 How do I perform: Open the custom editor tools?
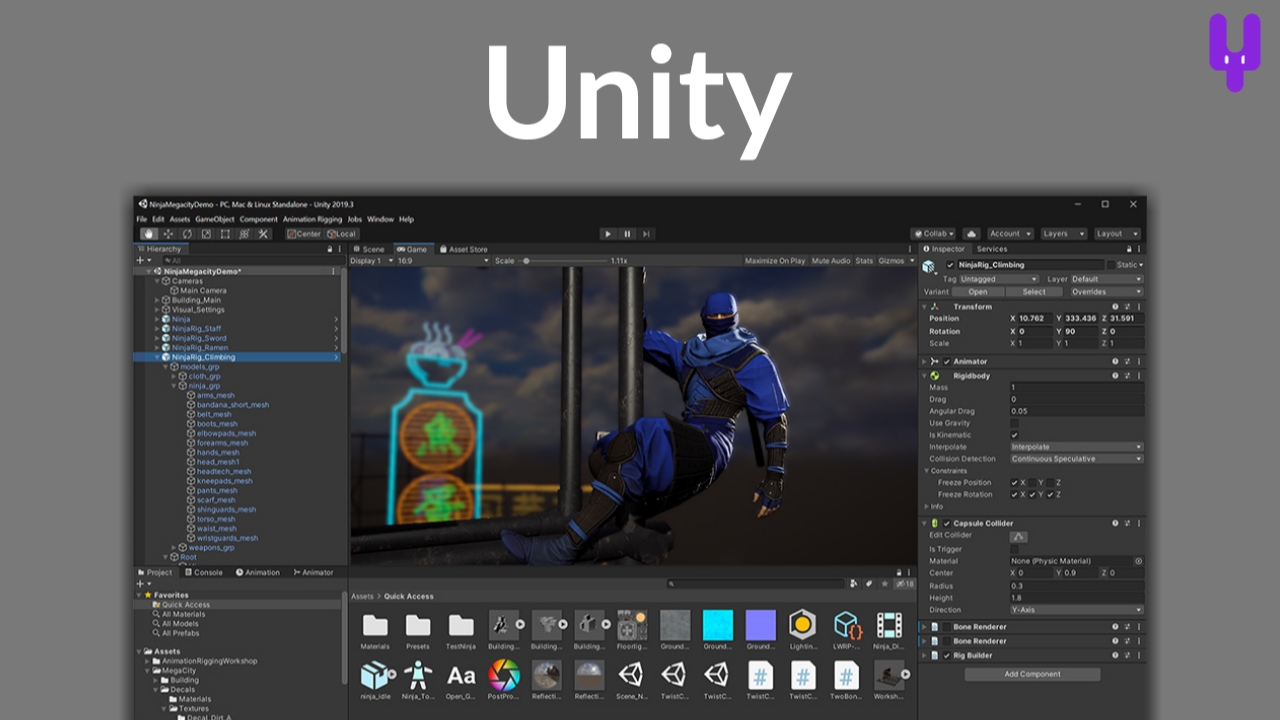click(263, 234)
